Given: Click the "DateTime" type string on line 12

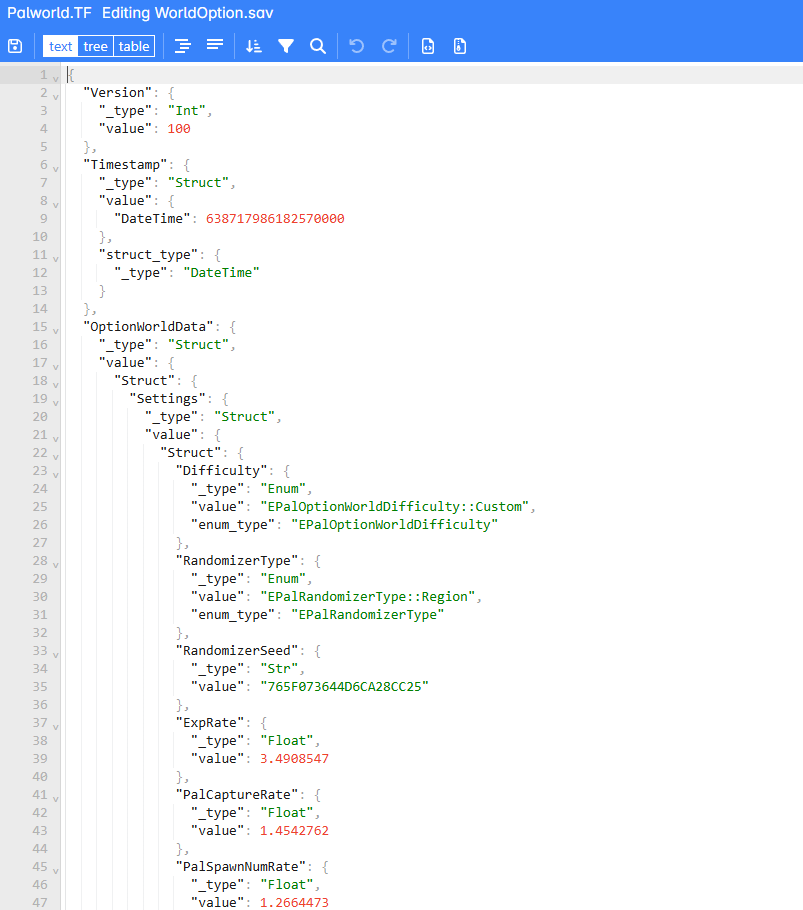Looking at the screenshot, I should [x=221, y=273].
